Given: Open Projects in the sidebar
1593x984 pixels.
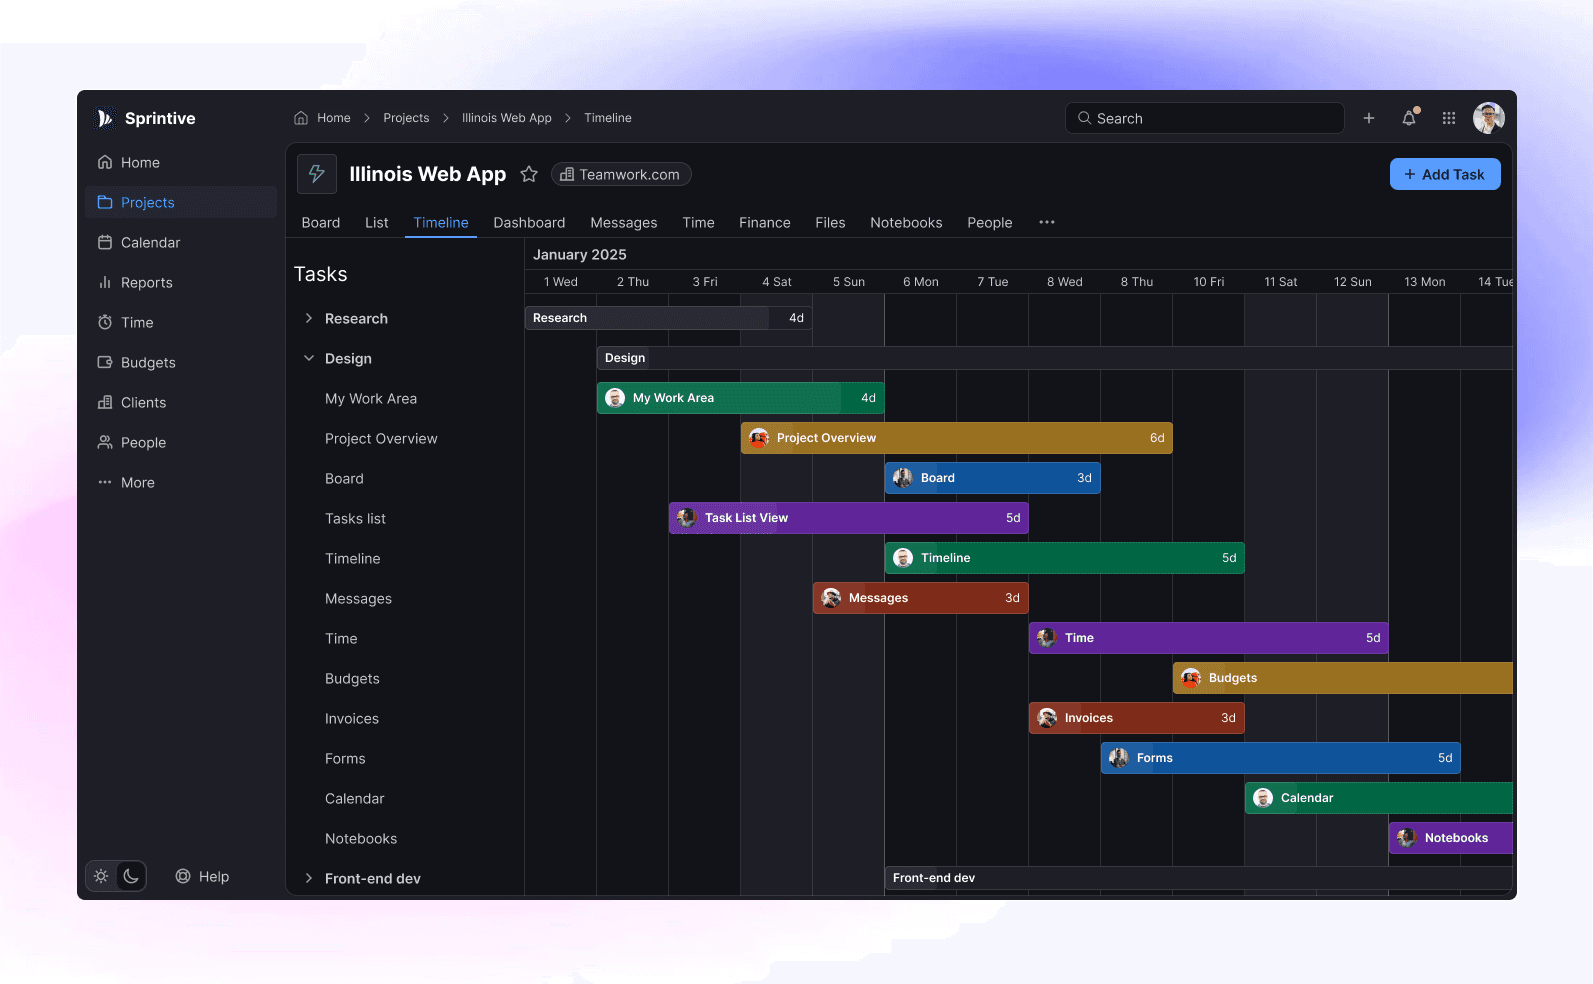Looking at the screenshot, I should click(x=181, y=202).
